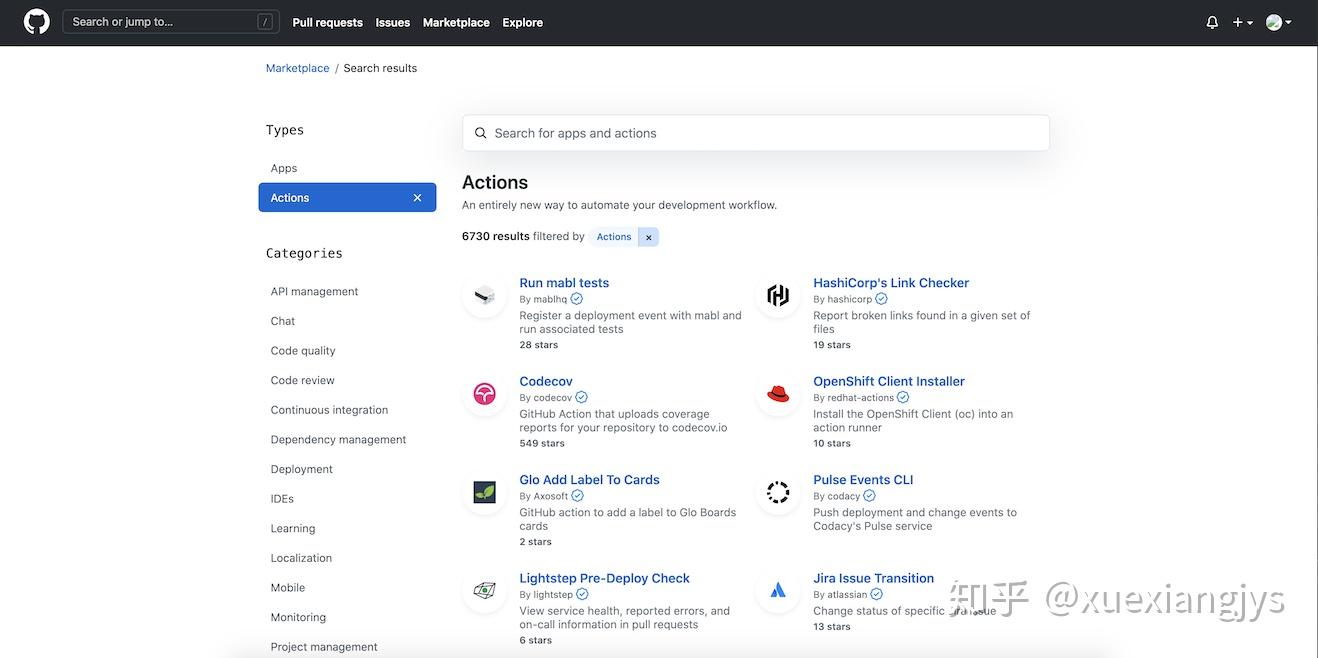Choose the Continuous integration category
The height and width of the screenshot is (658, 1318).
click(329, 410)
